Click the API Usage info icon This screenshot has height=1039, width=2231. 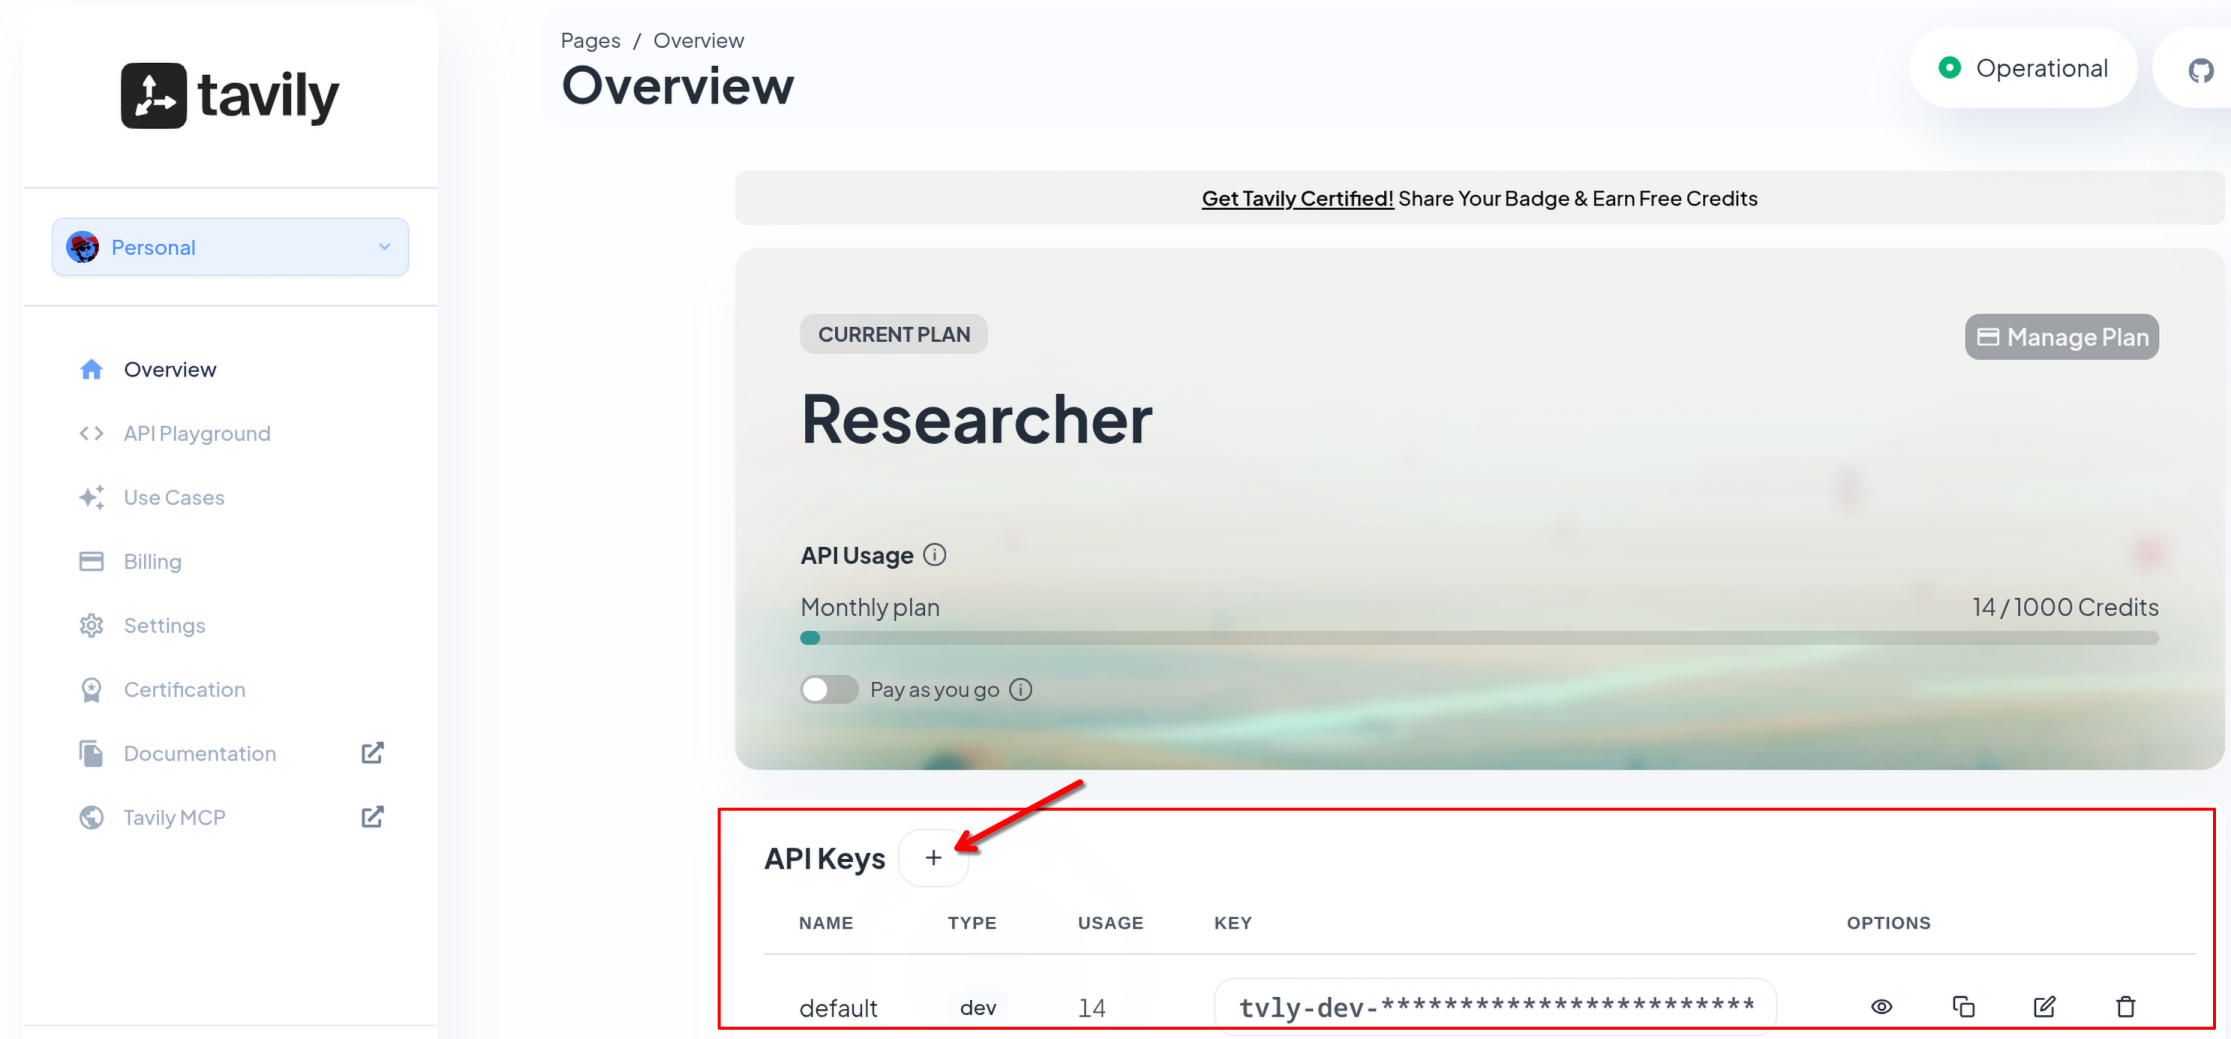tap(934, 555)
